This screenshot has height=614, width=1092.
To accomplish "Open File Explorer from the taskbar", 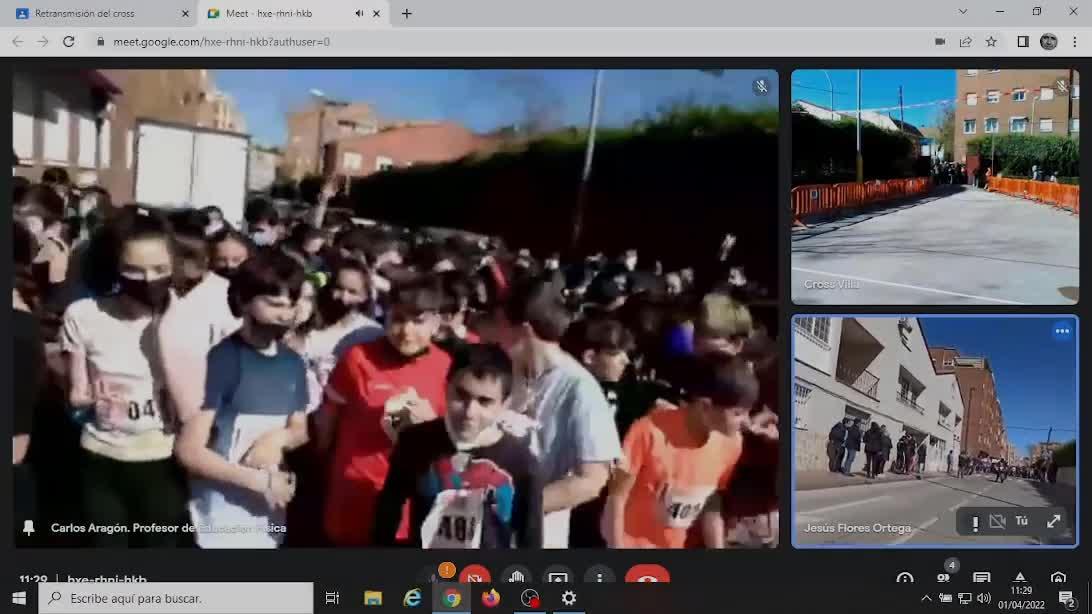I will pyautogui.click(x=373, y=598).
